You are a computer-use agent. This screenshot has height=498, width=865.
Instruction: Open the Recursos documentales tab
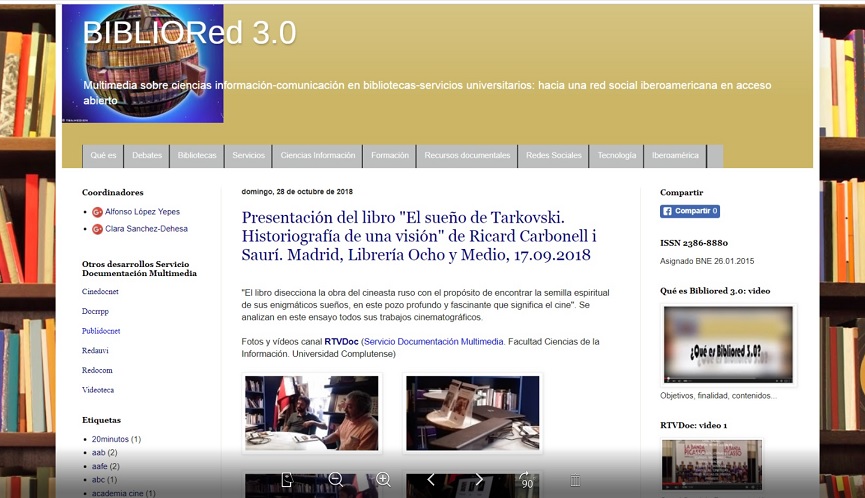(x=467, y=156)
